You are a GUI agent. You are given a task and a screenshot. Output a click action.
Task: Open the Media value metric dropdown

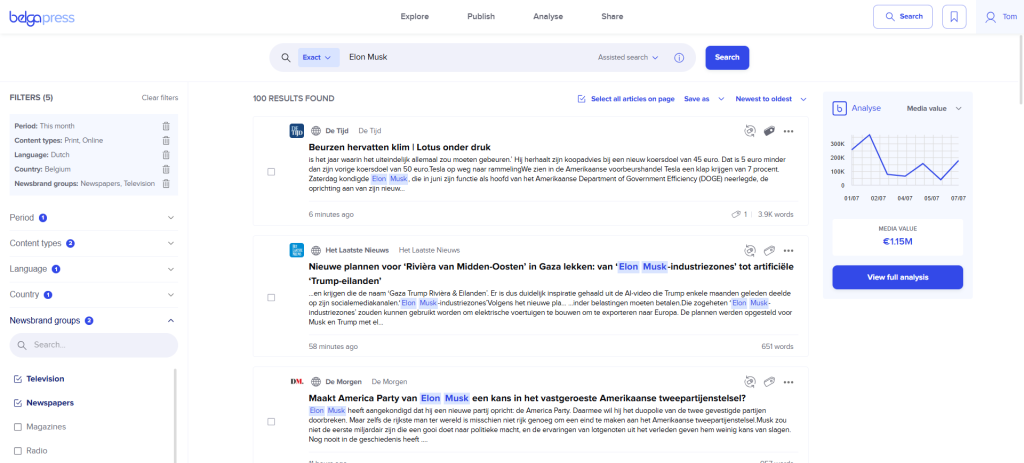coord(934,108)
